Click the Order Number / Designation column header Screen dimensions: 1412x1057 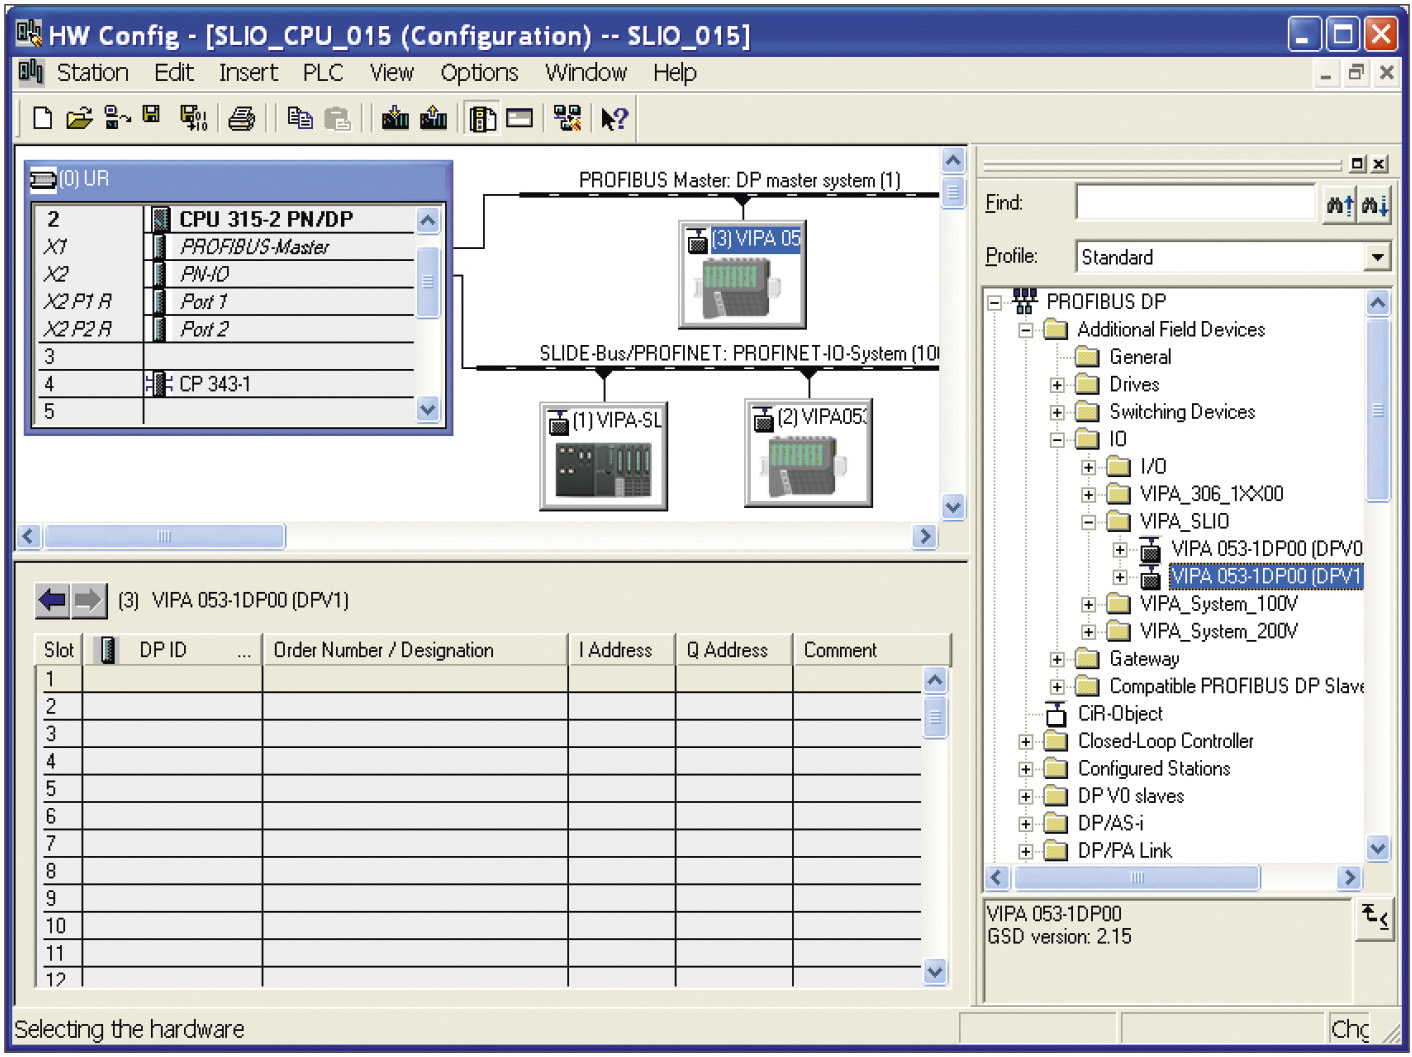click(x=415, y=650)
